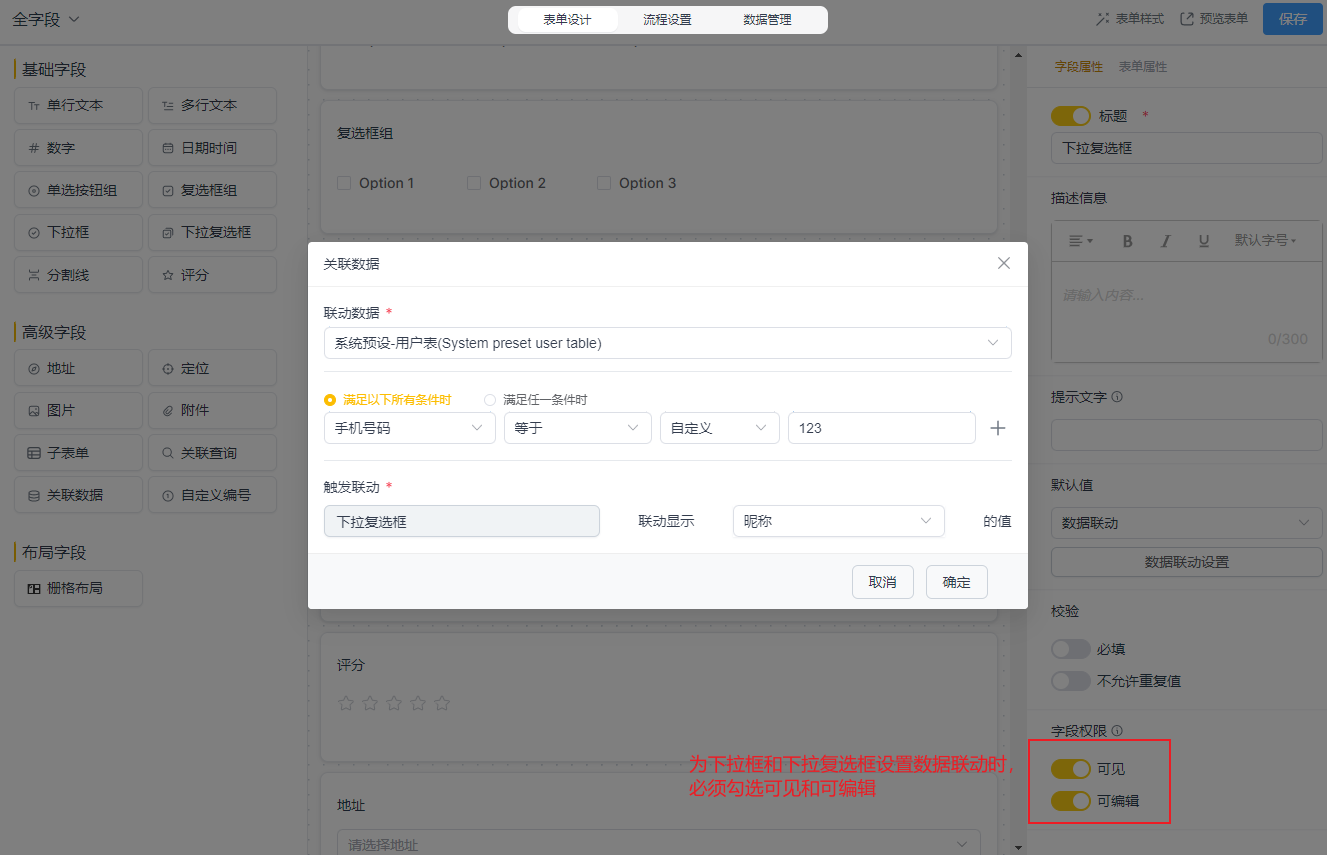
Task: Click the 提示文字 info icon
Action: point(1117,397)
